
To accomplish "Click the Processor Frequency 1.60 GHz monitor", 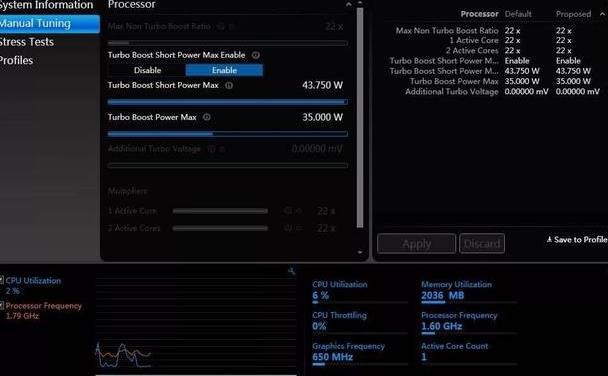I will click(469, 322).
